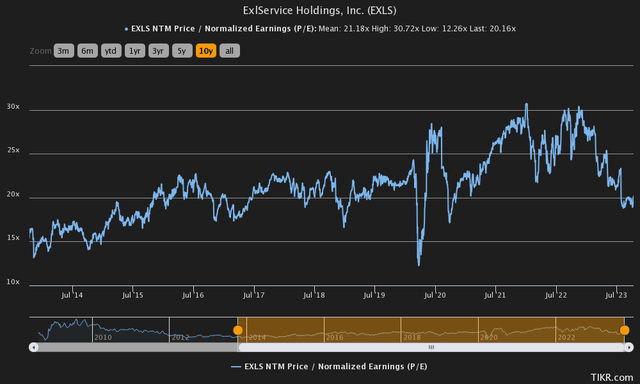Click the 2018 label in navigator
Image resolution: width=640 pixels, height=384 pixels.
click(x=412, y=337)
